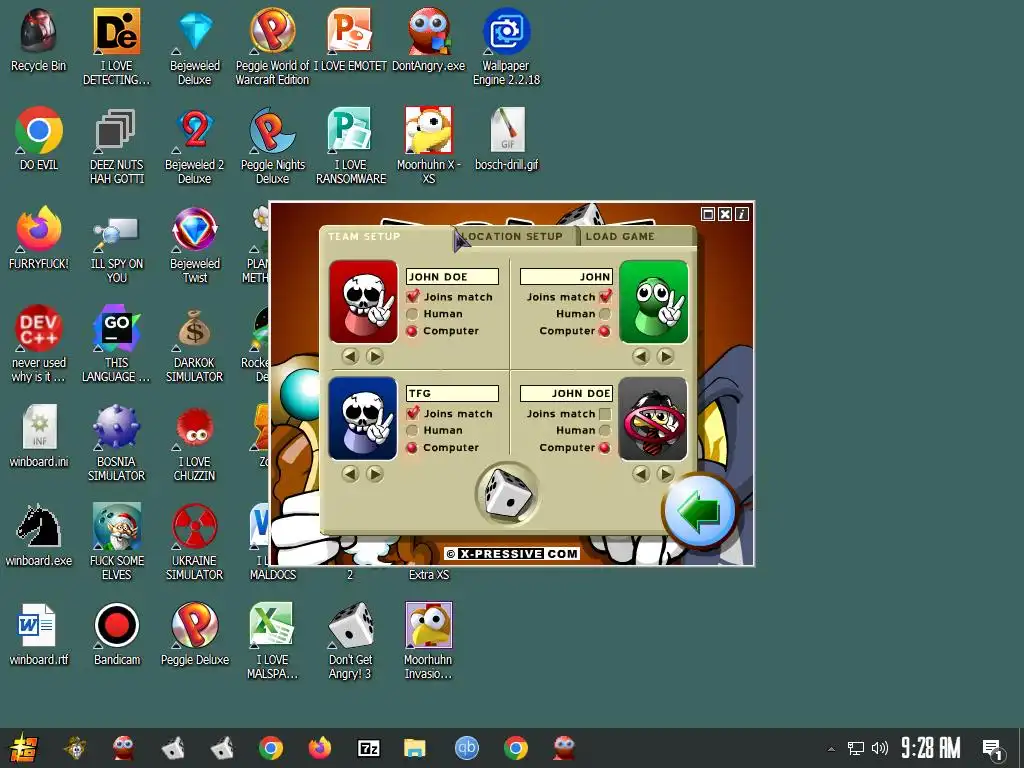
Task: Previous avatar arrow under red skull player
Action: [x=351, y=356]
